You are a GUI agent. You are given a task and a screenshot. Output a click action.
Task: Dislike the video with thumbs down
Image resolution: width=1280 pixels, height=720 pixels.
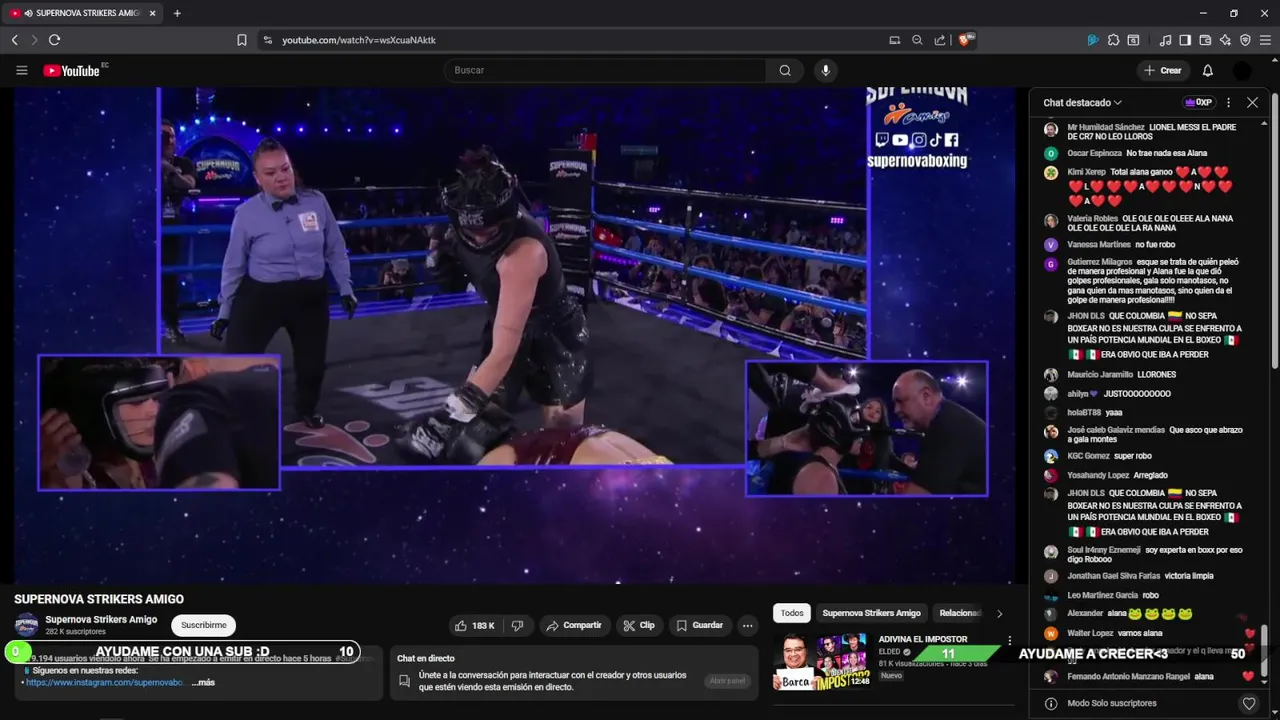(517, 625)
